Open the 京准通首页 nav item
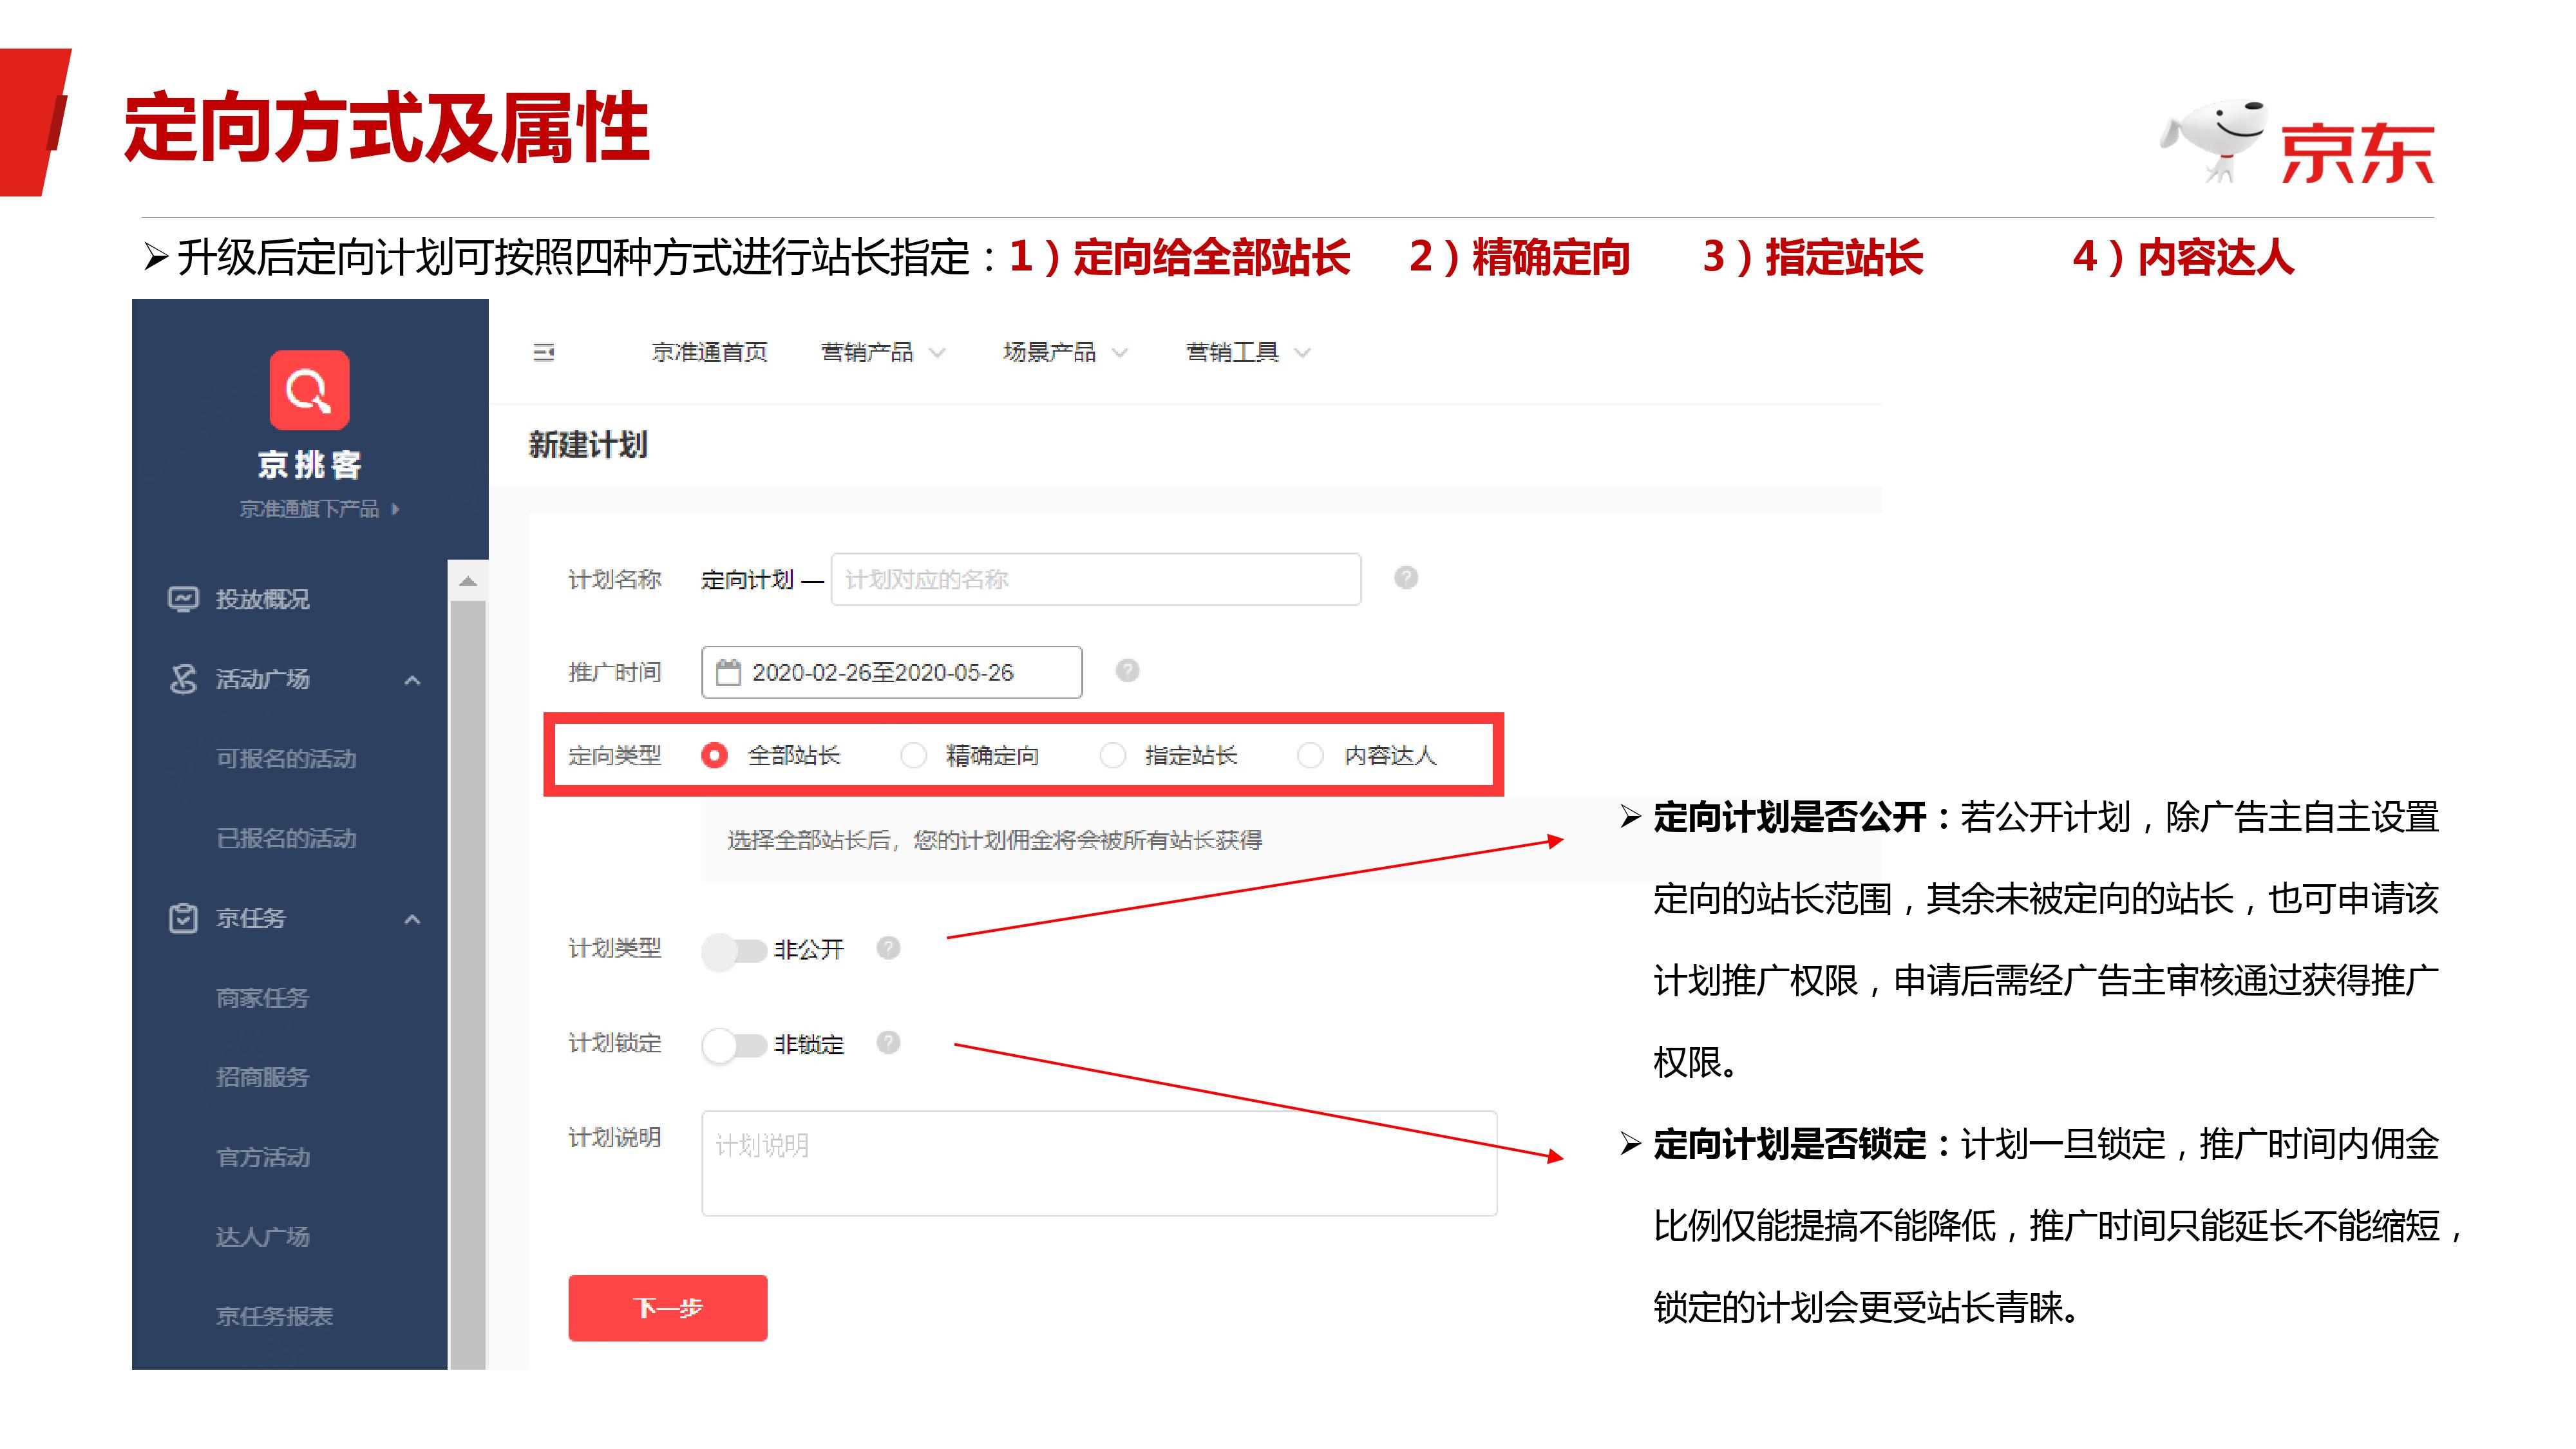 [x=709, y=352]
